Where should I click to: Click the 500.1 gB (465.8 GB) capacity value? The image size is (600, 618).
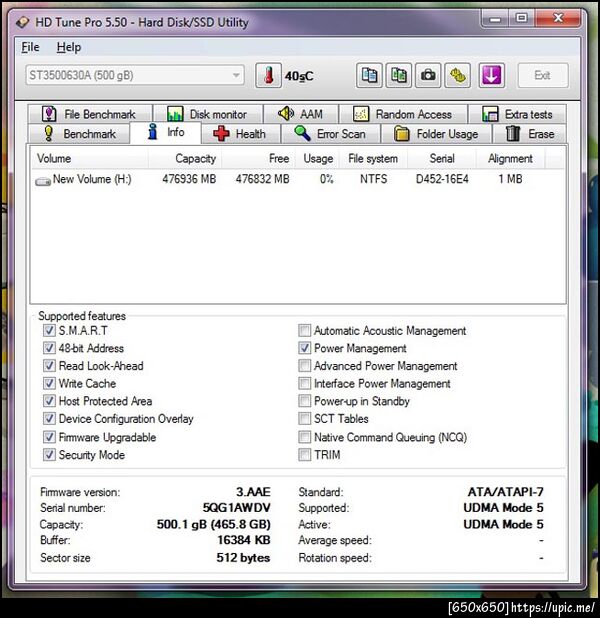point(214,524)
